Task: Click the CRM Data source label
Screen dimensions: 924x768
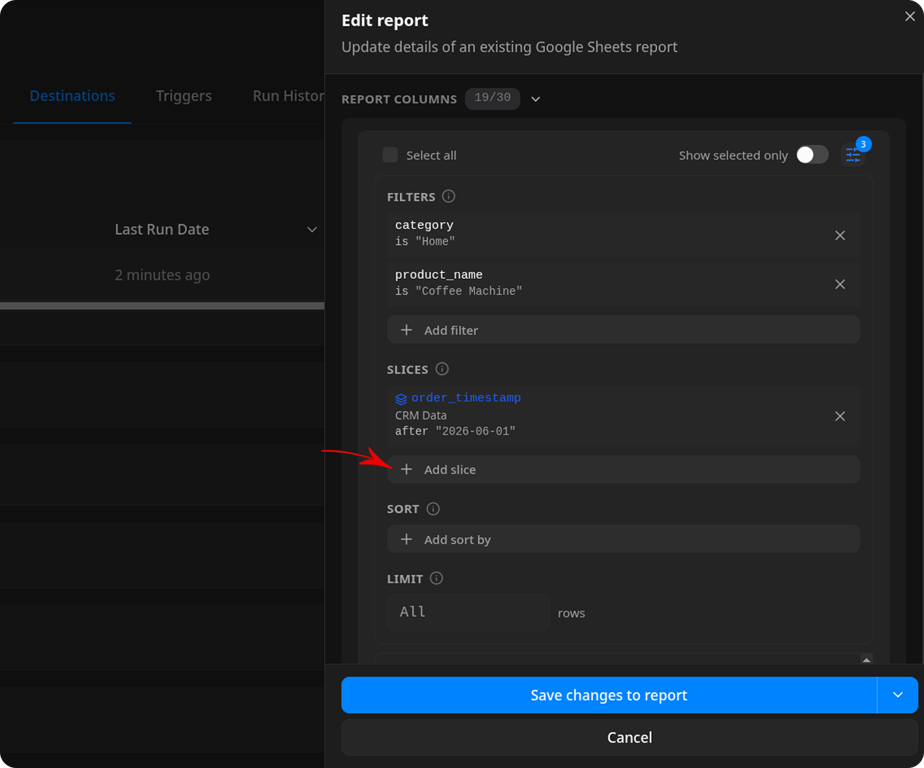Action: click(421, 416)
